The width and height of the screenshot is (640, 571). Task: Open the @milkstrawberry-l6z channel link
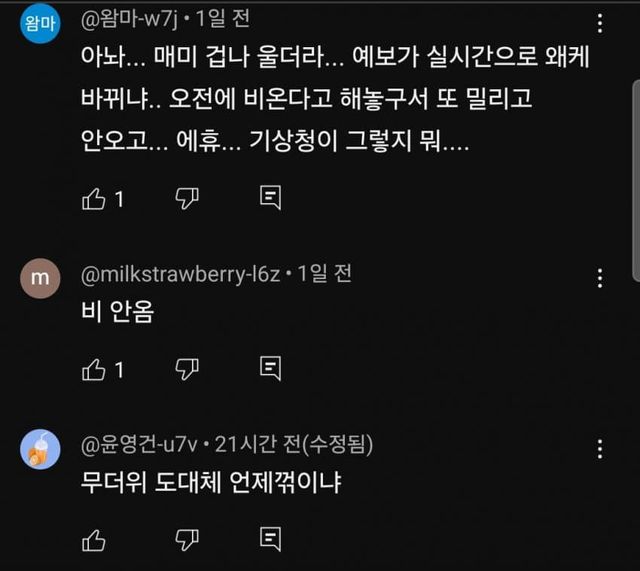click(182, 273)
